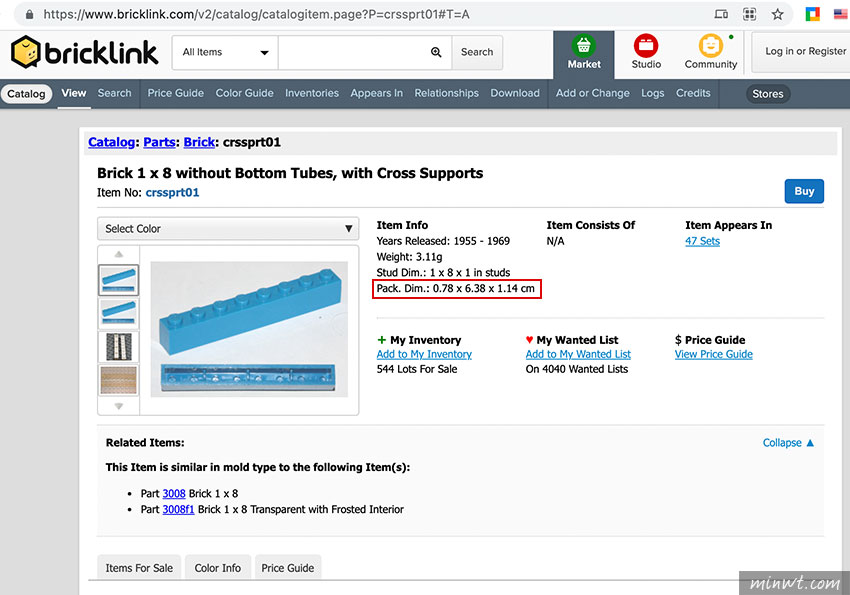
Task: Click the On 4040 Wanted Lists text
Action: point(577,369)
